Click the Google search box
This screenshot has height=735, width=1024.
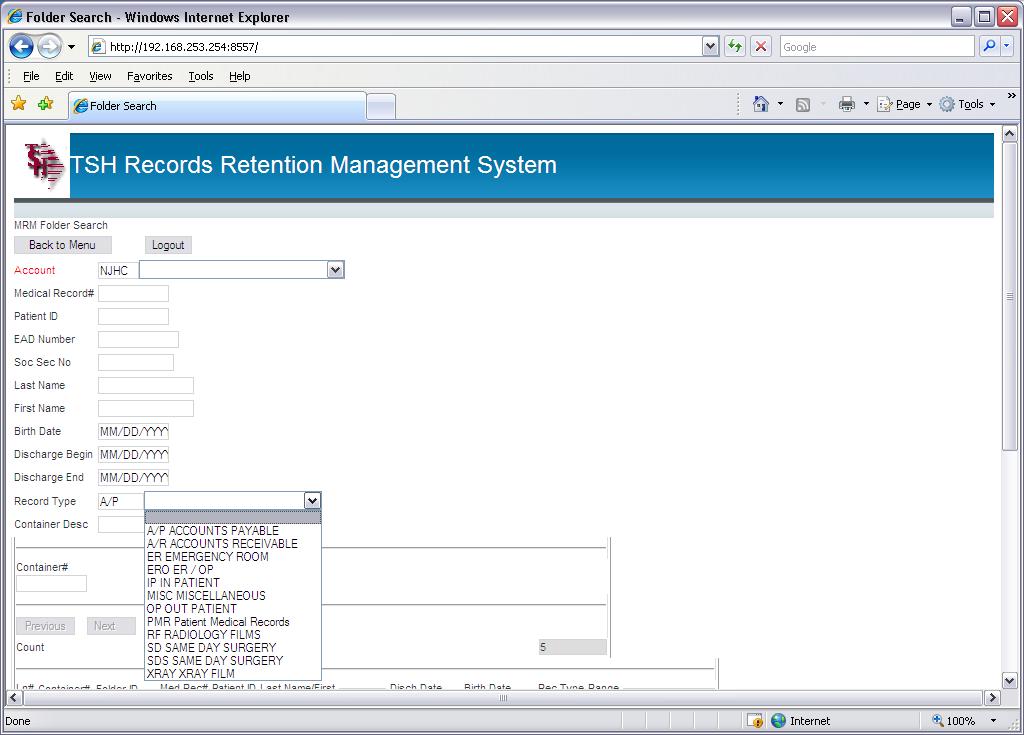pyautogui.click(x=876, y=46)
